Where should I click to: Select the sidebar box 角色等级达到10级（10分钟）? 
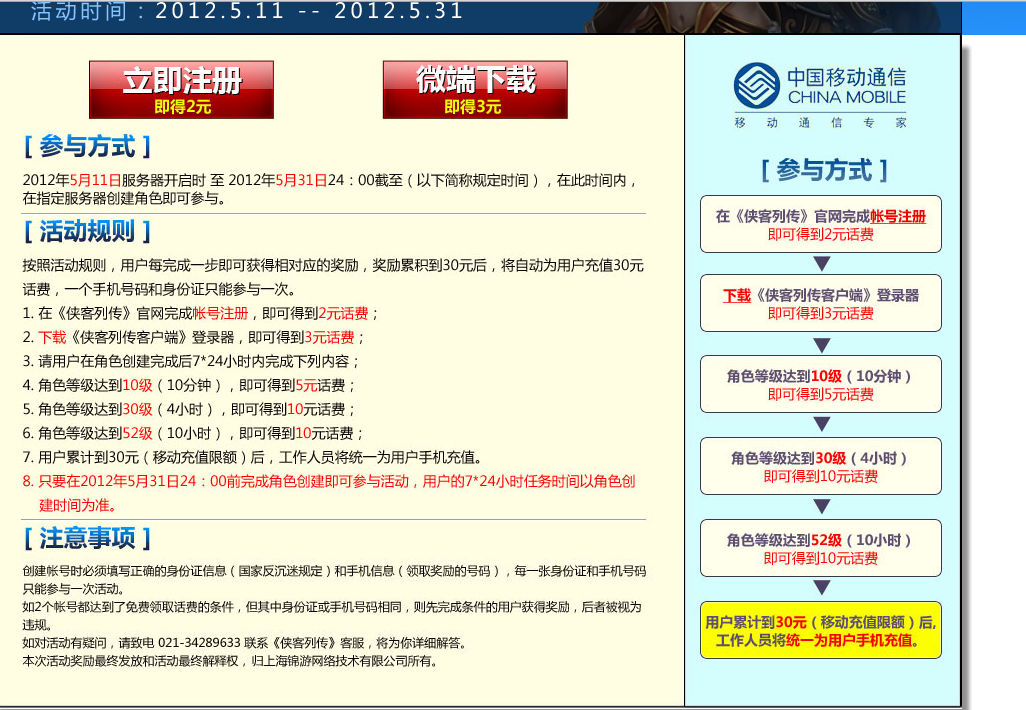pos(821,384)
